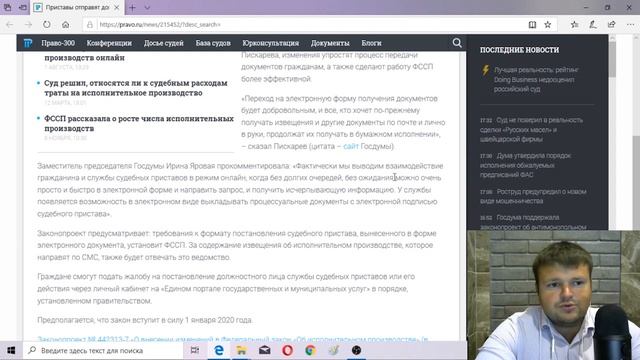Click the ПОСЛЕДНИЕ НОВОСТИ heading
The image size is (640, 360).
pyautogui.click(x=519, y=50)
